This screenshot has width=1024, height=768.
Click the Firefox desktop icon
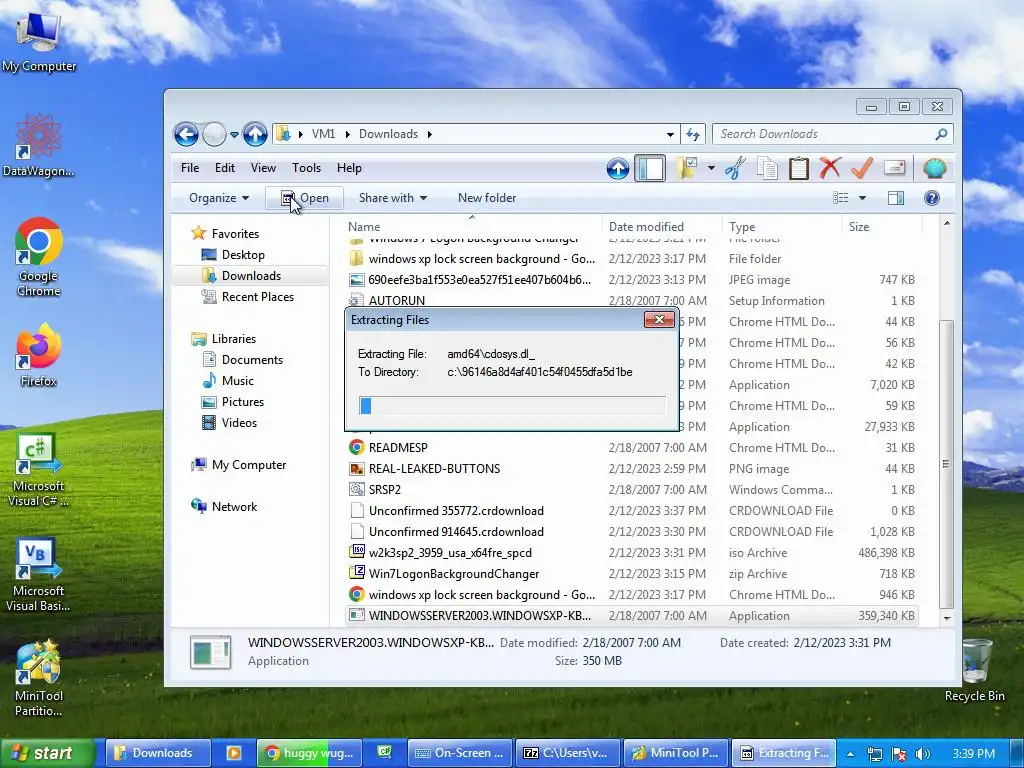click(39, 355)
